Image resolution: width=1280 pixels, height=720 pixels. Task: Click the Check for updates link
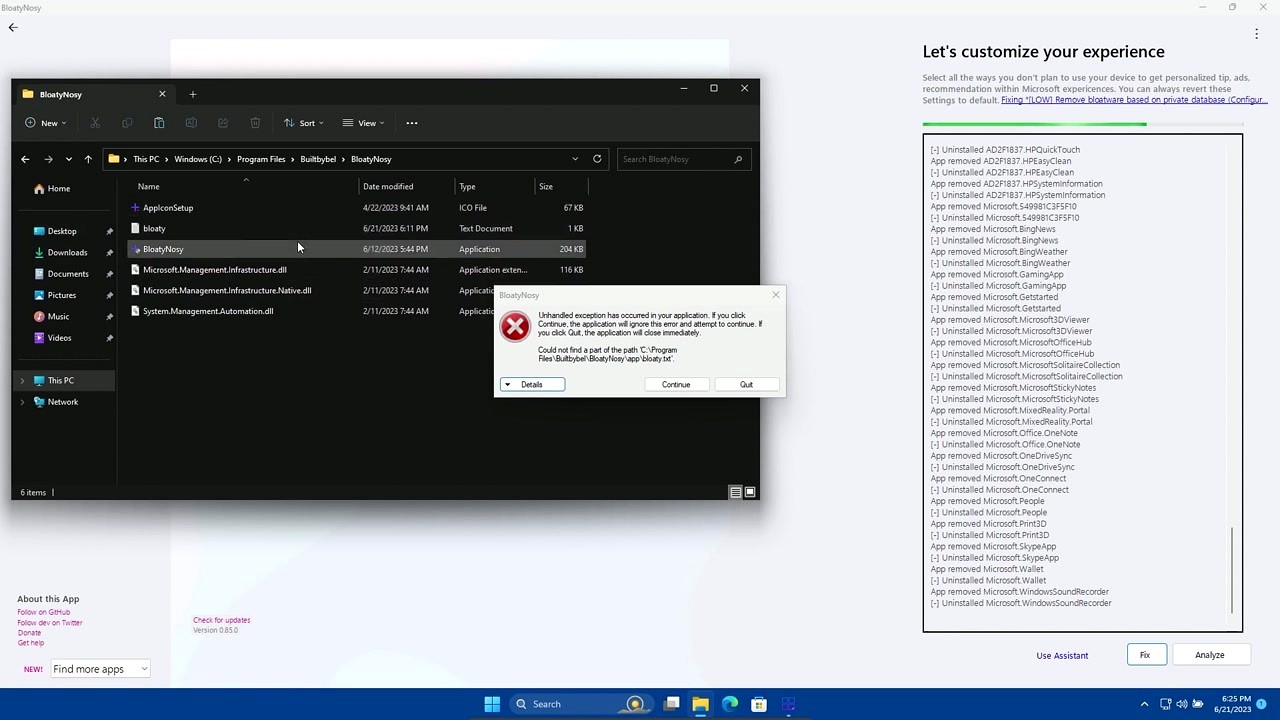(221, 620)
